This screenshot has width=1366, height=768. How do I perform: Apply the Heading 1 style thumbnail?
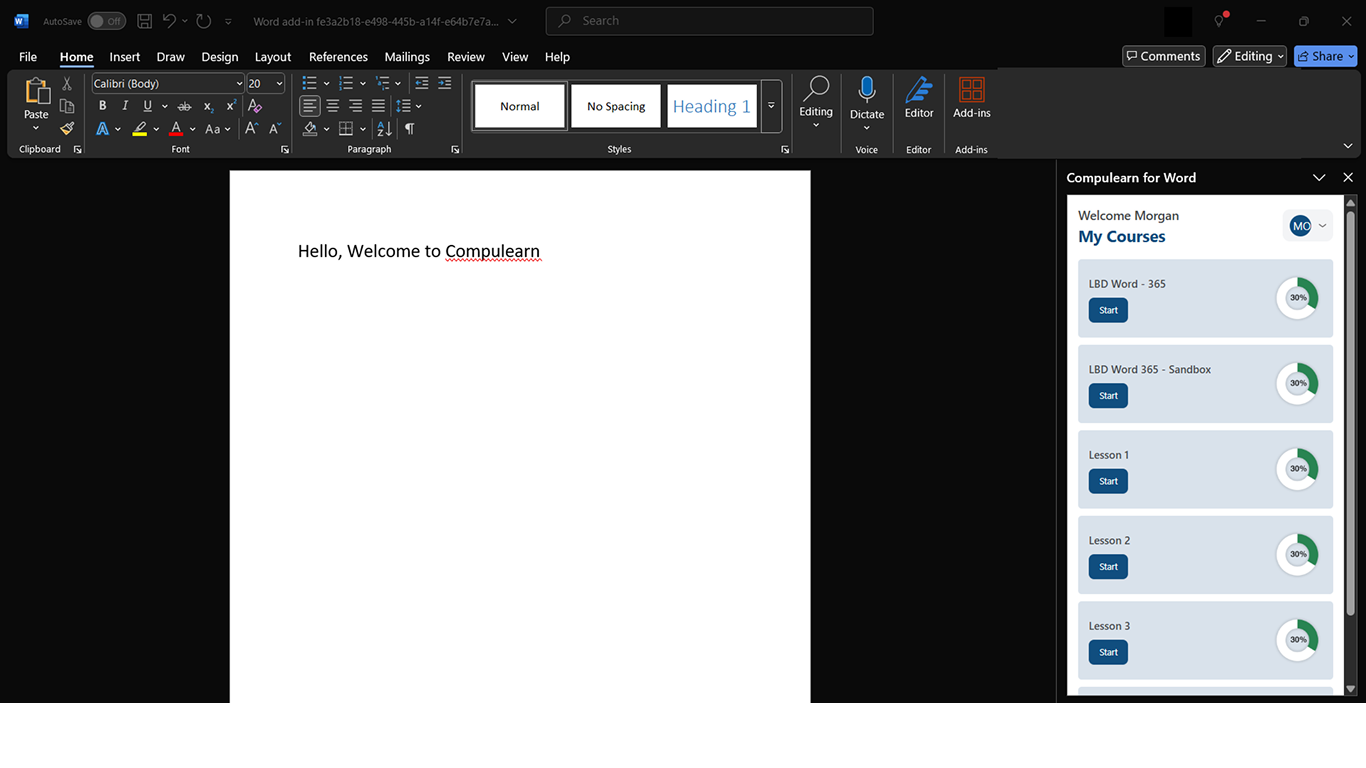[712, 106]
